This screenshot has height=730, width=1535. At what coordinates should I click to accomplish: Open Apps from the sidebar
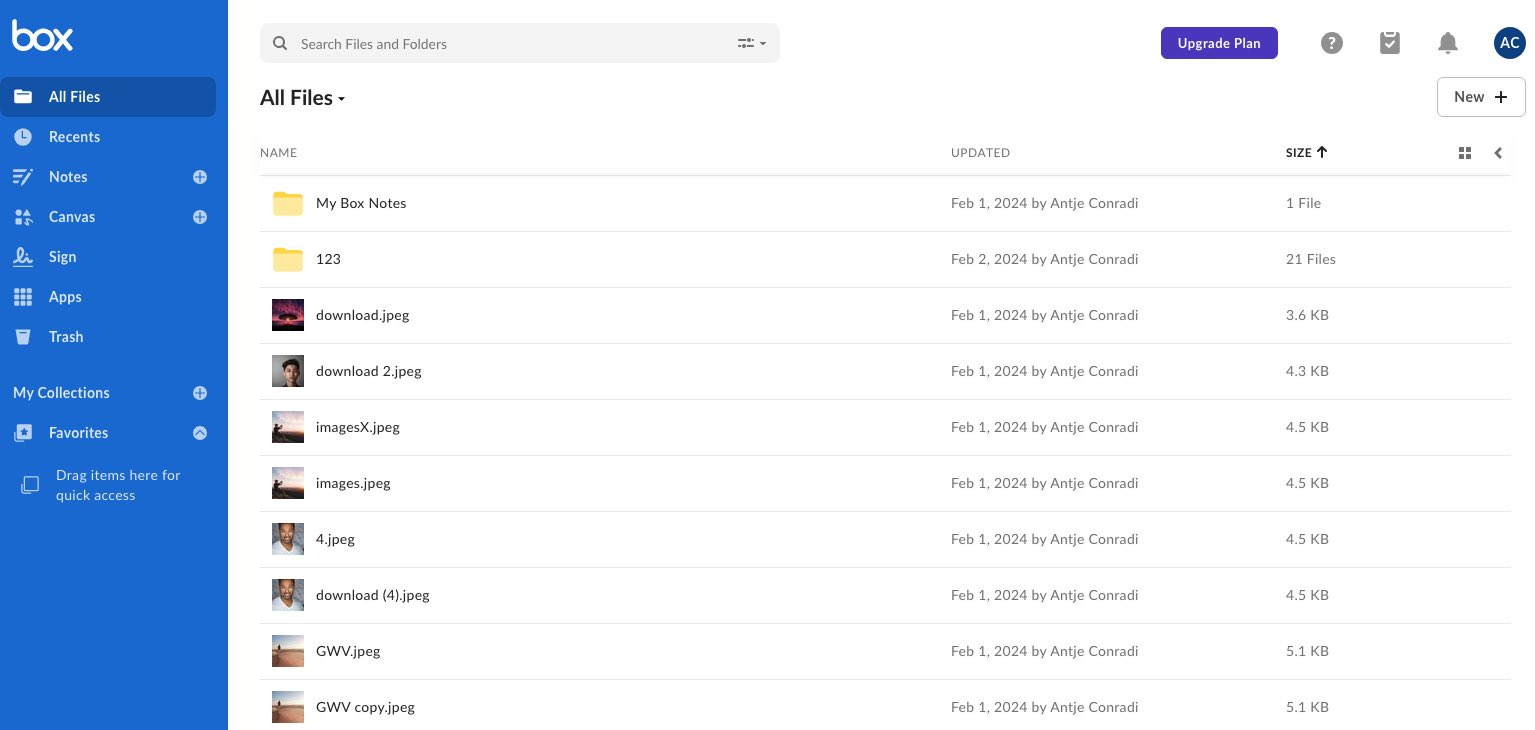coord(65,297)
